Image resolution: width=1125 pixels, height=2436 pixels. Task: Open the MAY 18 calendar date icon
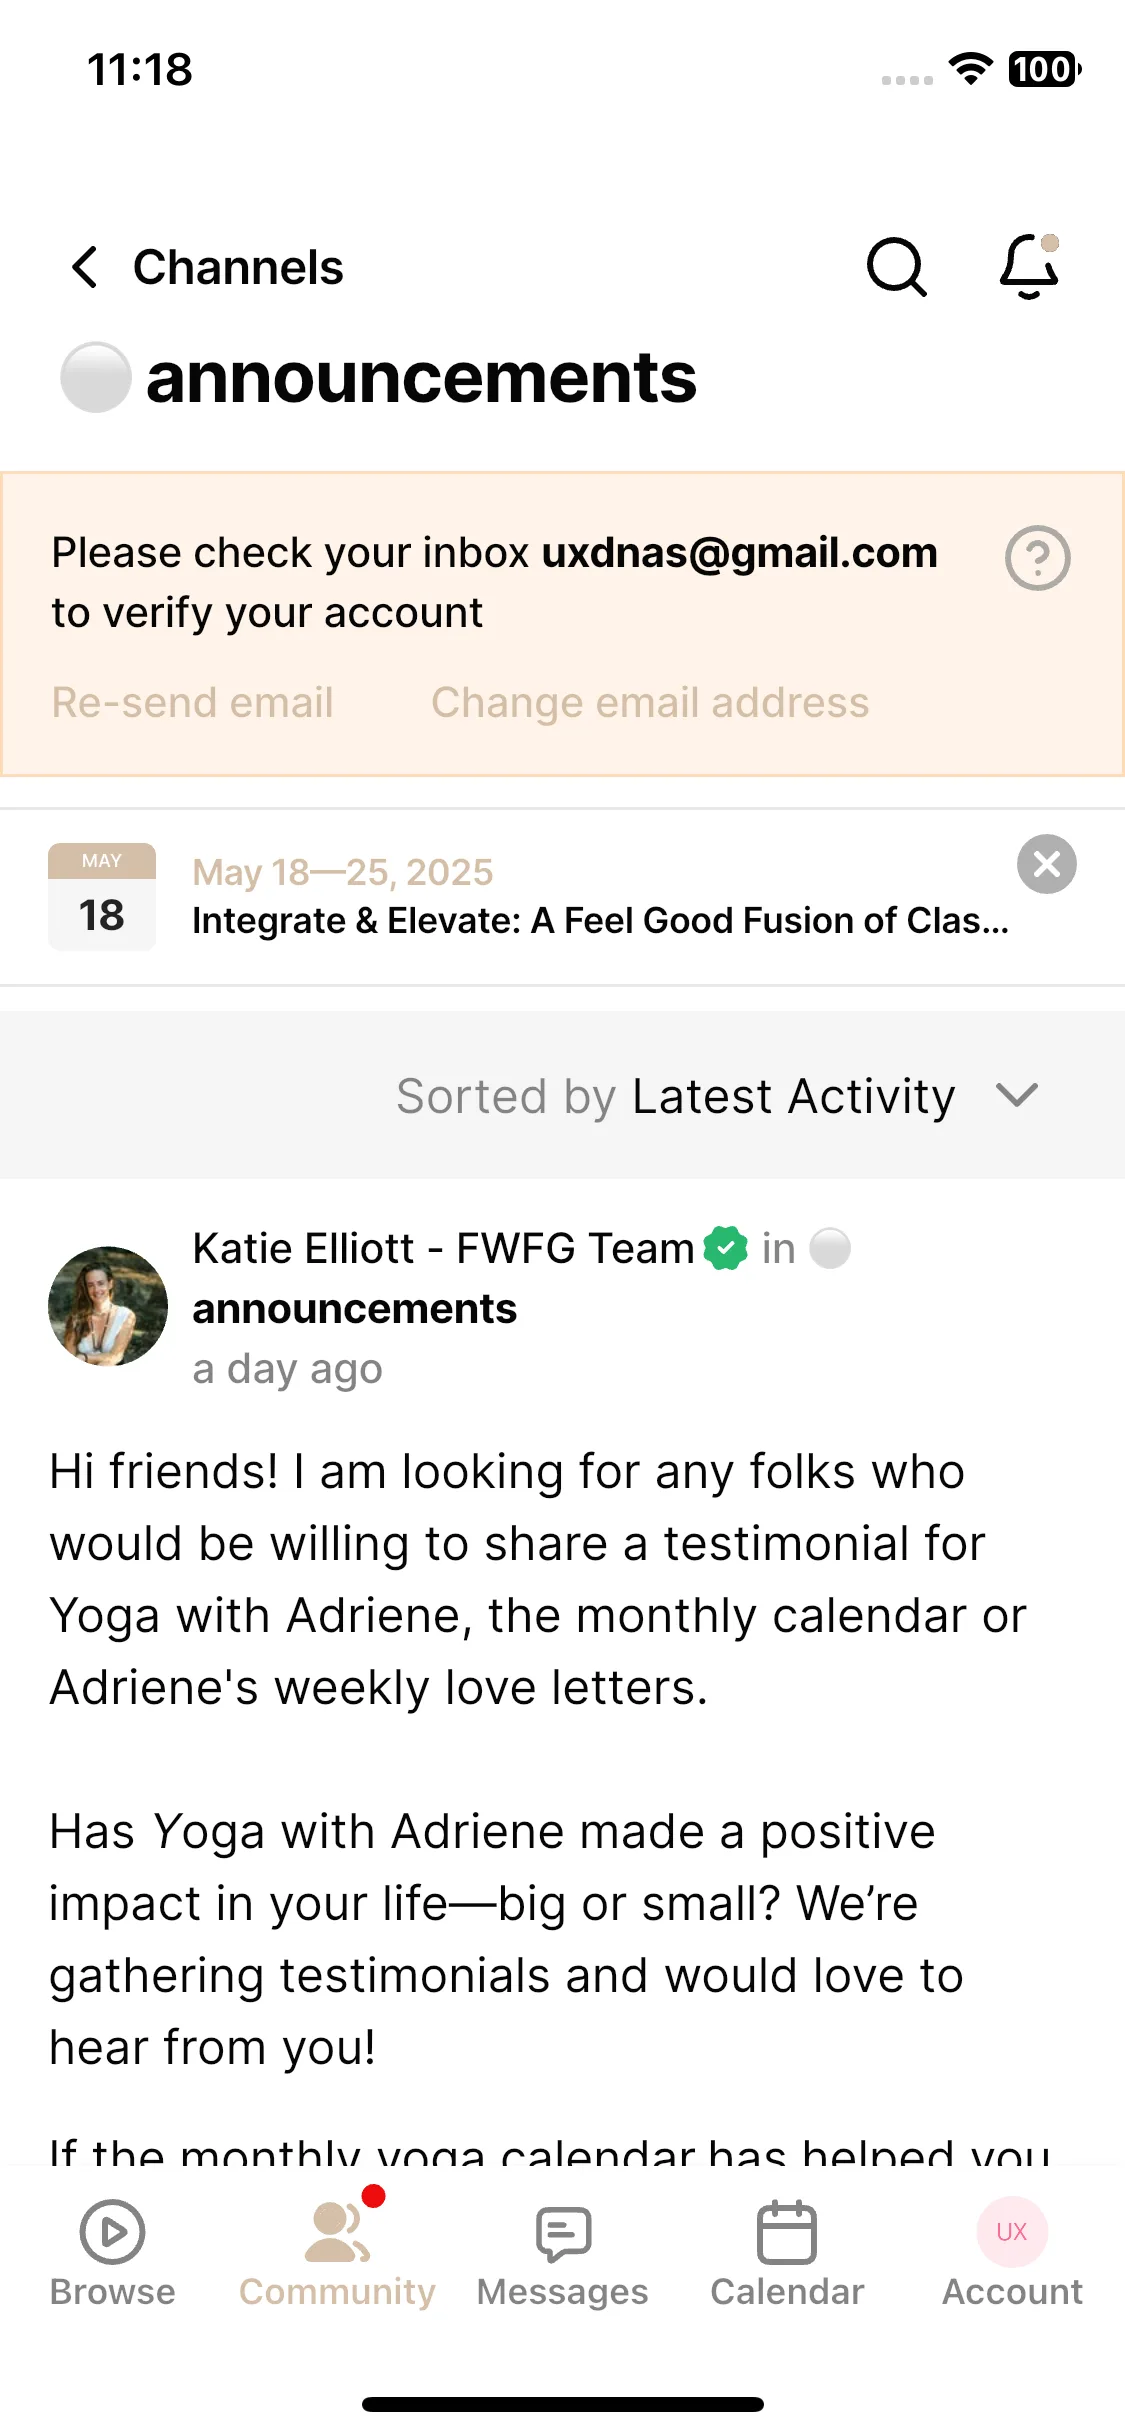[x=102, y=897]
